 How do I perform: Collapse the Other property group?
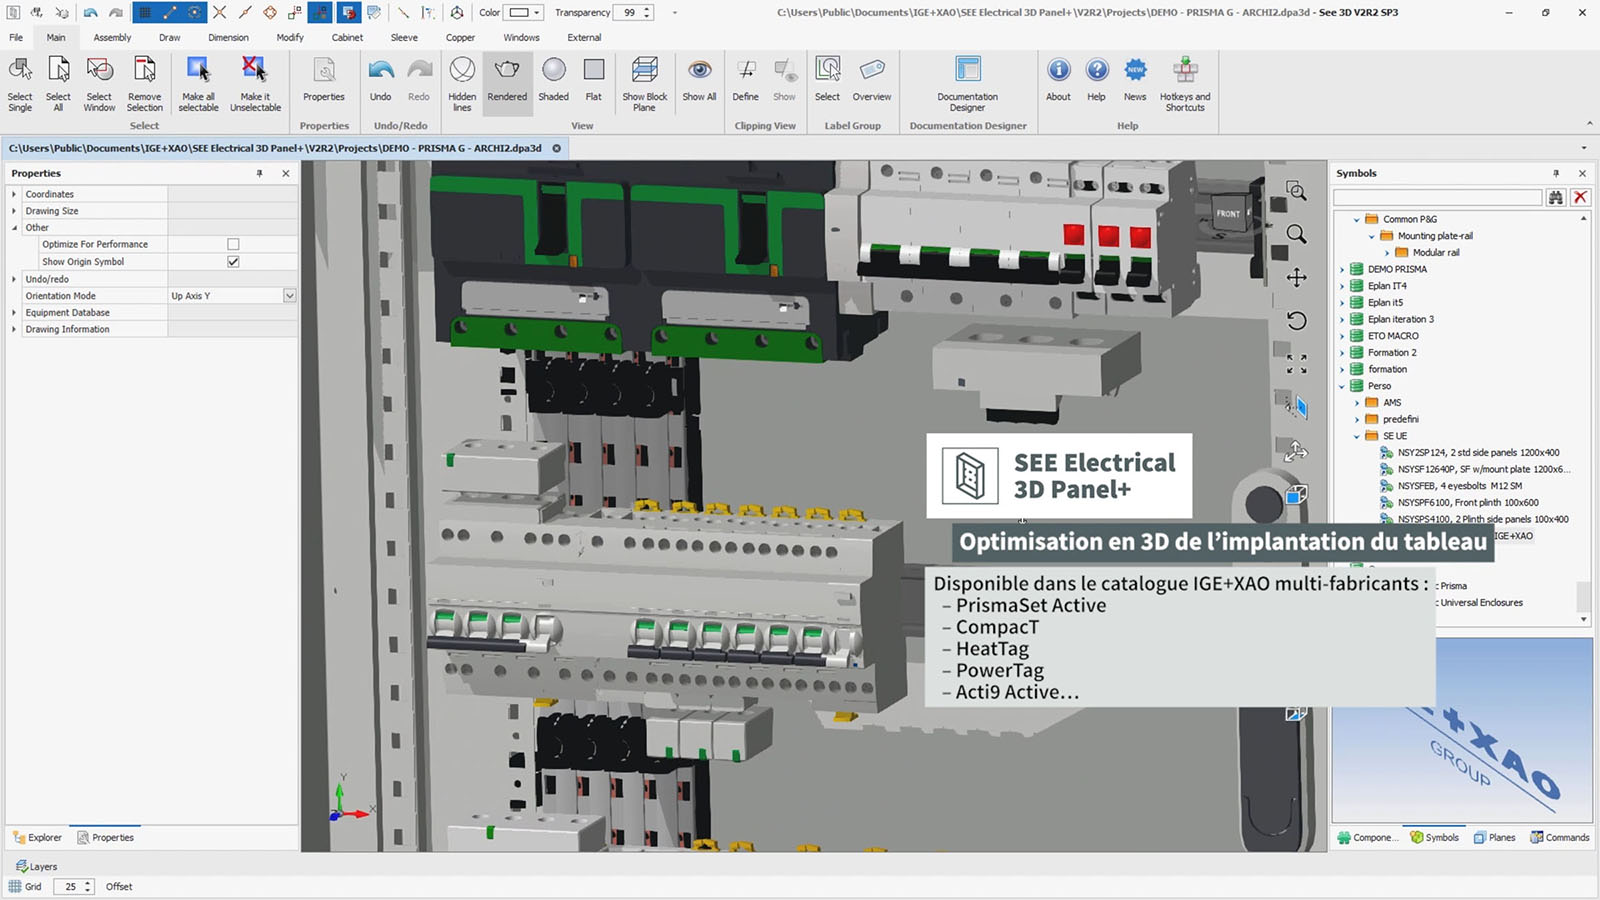pyautogui.click(x=14, y=228)
